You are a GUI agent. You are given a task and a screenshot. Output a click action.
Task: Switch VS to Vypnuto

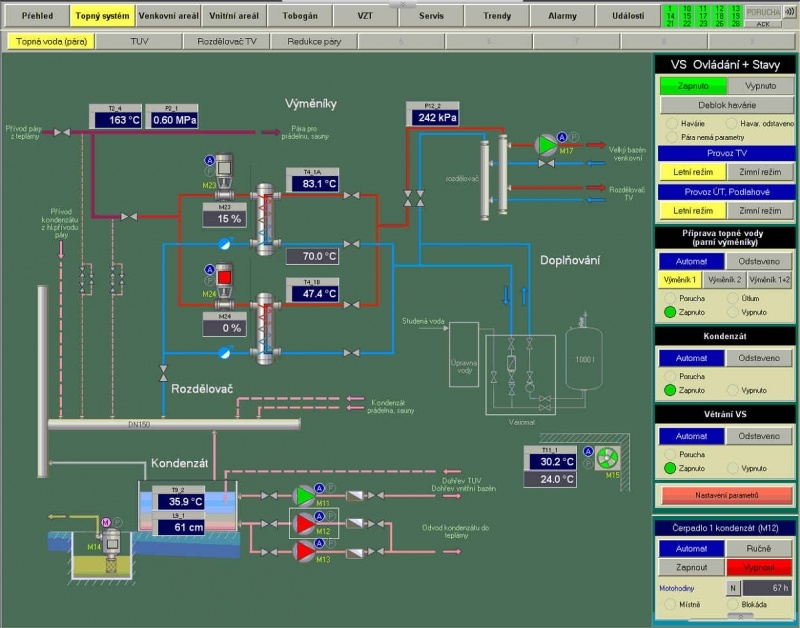760,86
